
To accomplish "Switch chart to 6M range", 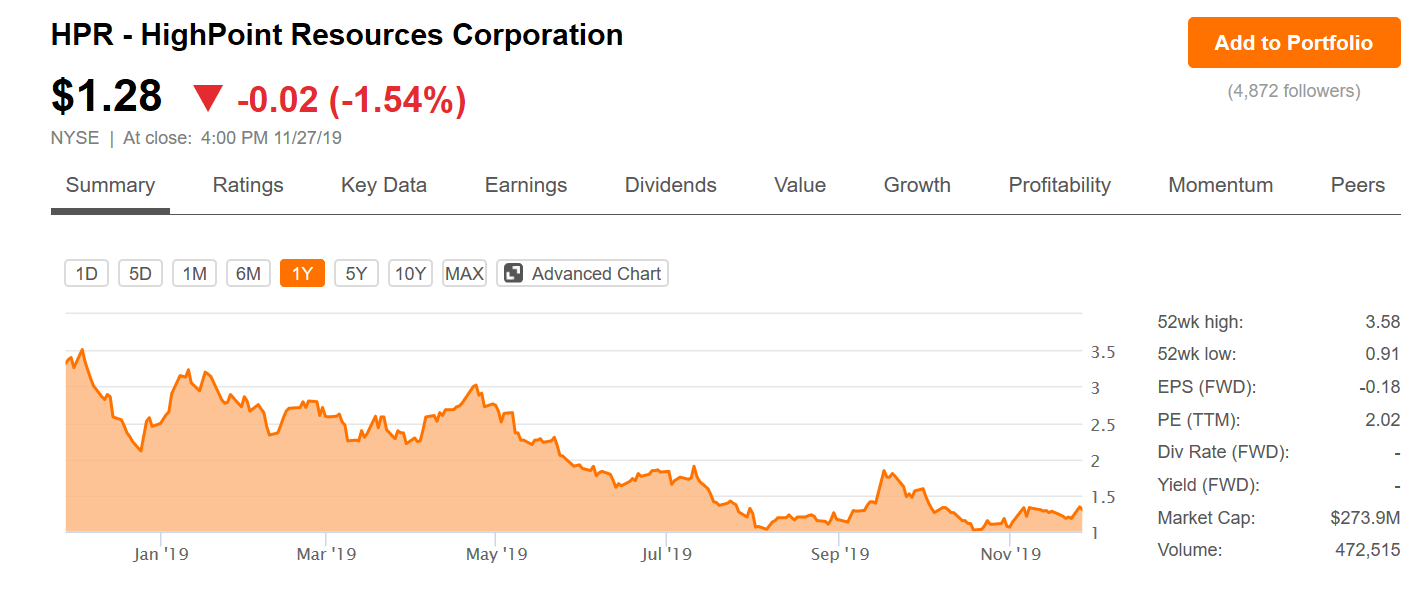I will pos(249,273).
